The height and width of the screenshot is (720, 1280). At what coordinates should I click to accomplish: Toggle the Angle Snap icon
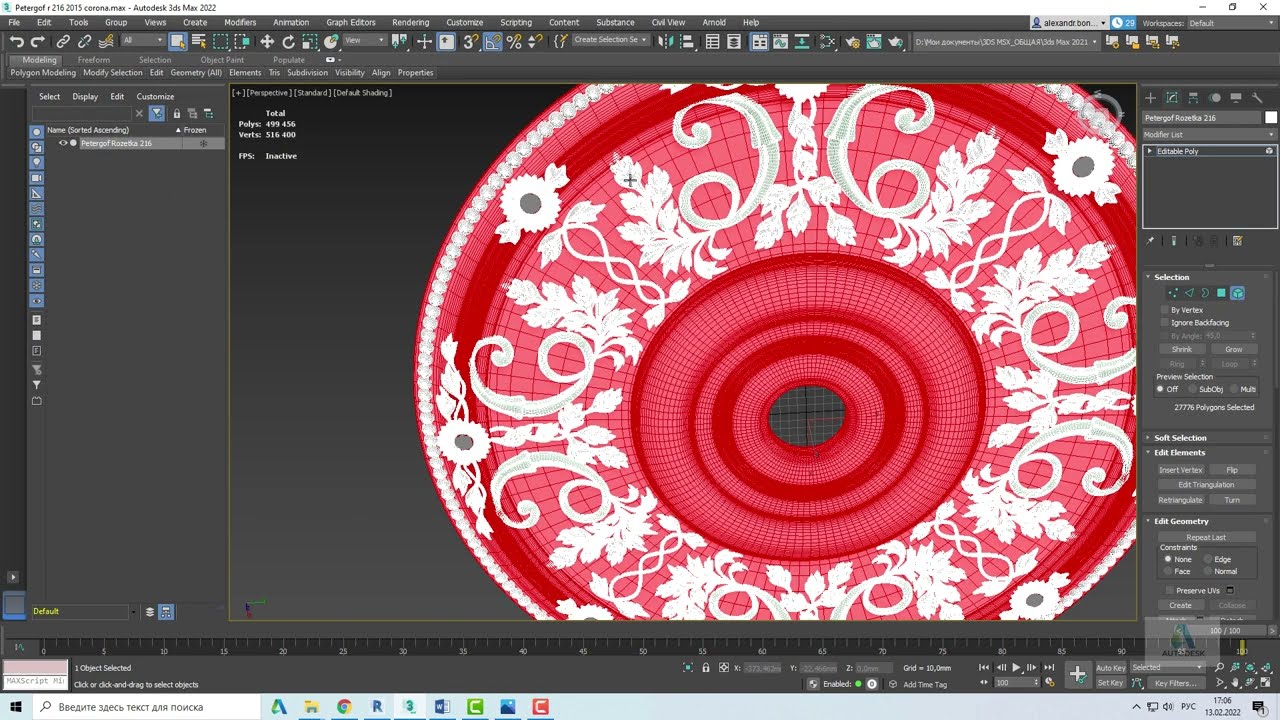(x=492, y=41)
